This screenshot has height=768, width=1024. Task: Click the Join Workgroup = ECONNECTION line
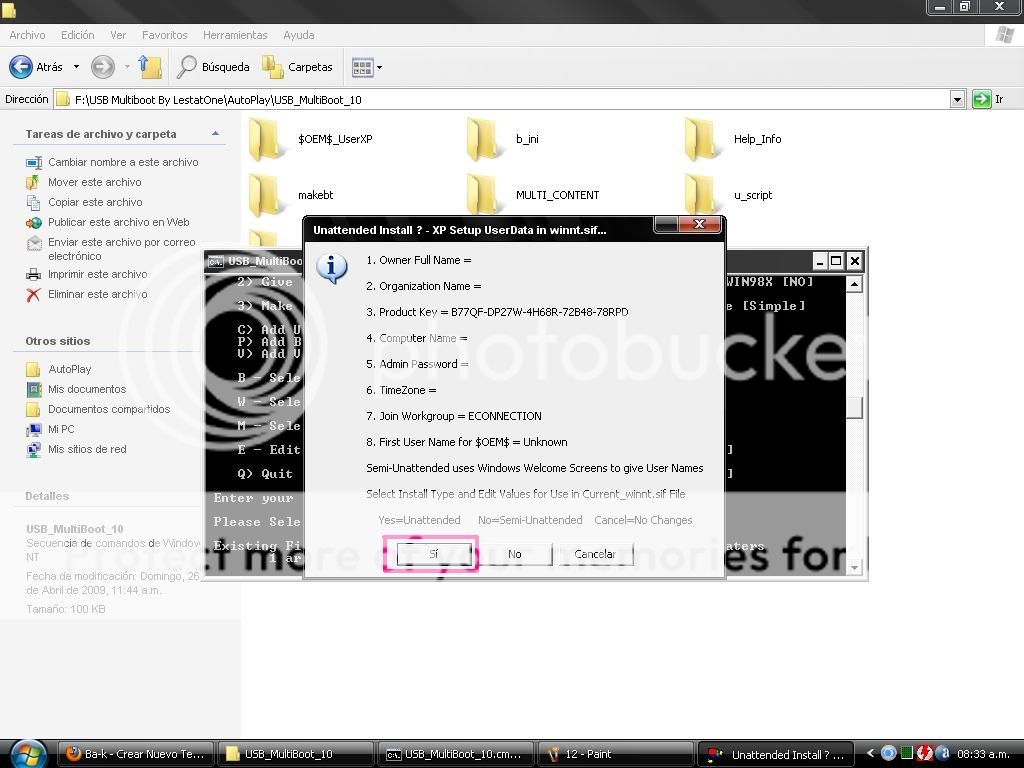(x=454, y=416)
